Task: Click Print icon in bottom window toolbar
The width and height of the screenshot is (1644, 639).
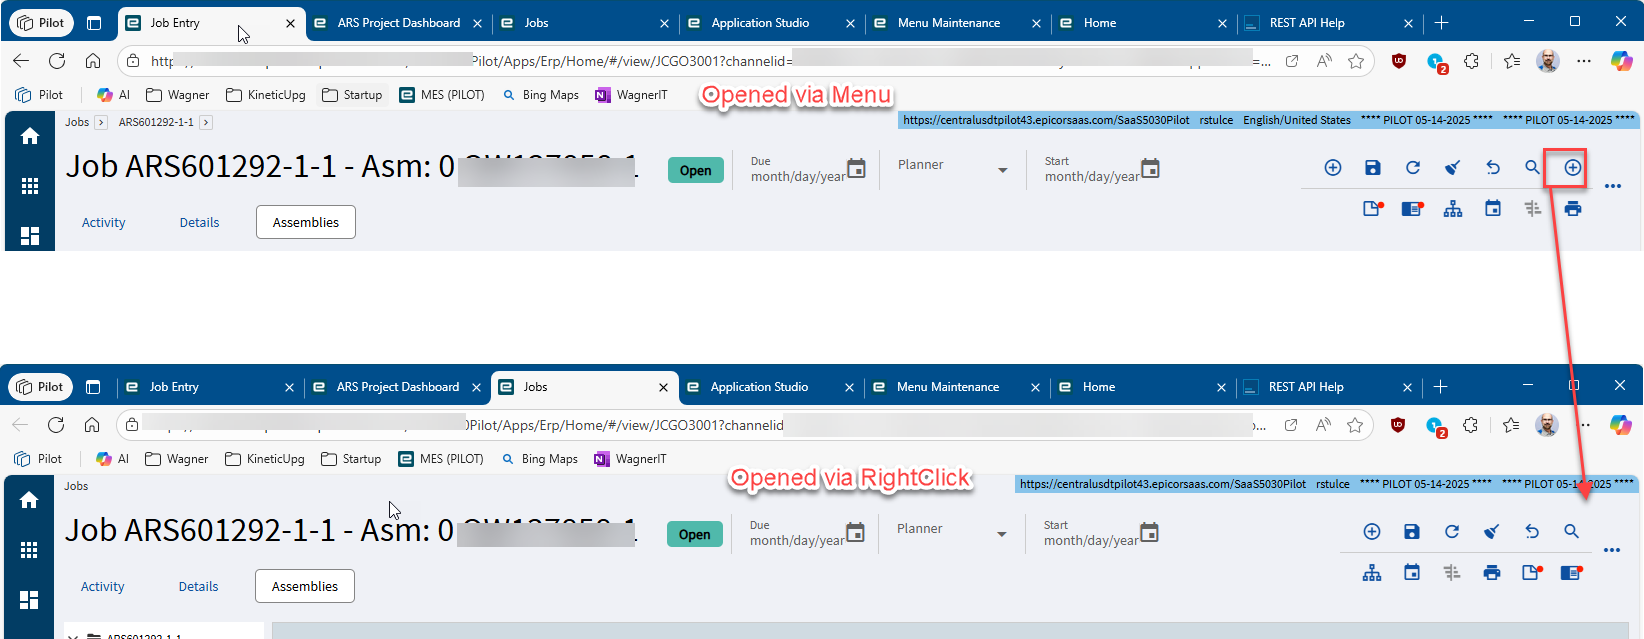Action: [1492, 573]
